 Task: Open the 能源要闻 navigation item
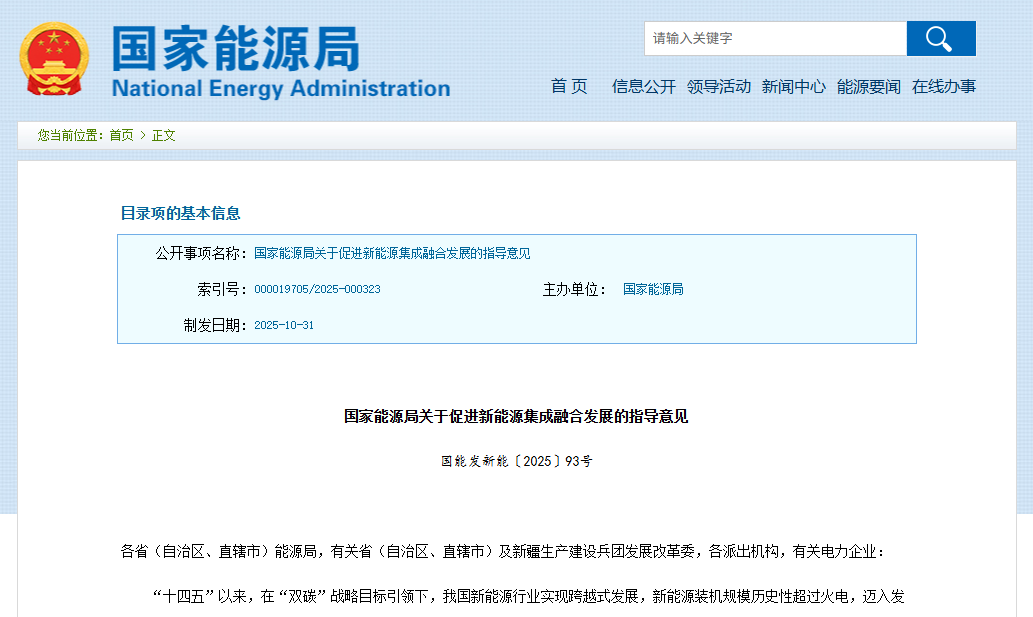pyautogui.click(x=868, y=87)
